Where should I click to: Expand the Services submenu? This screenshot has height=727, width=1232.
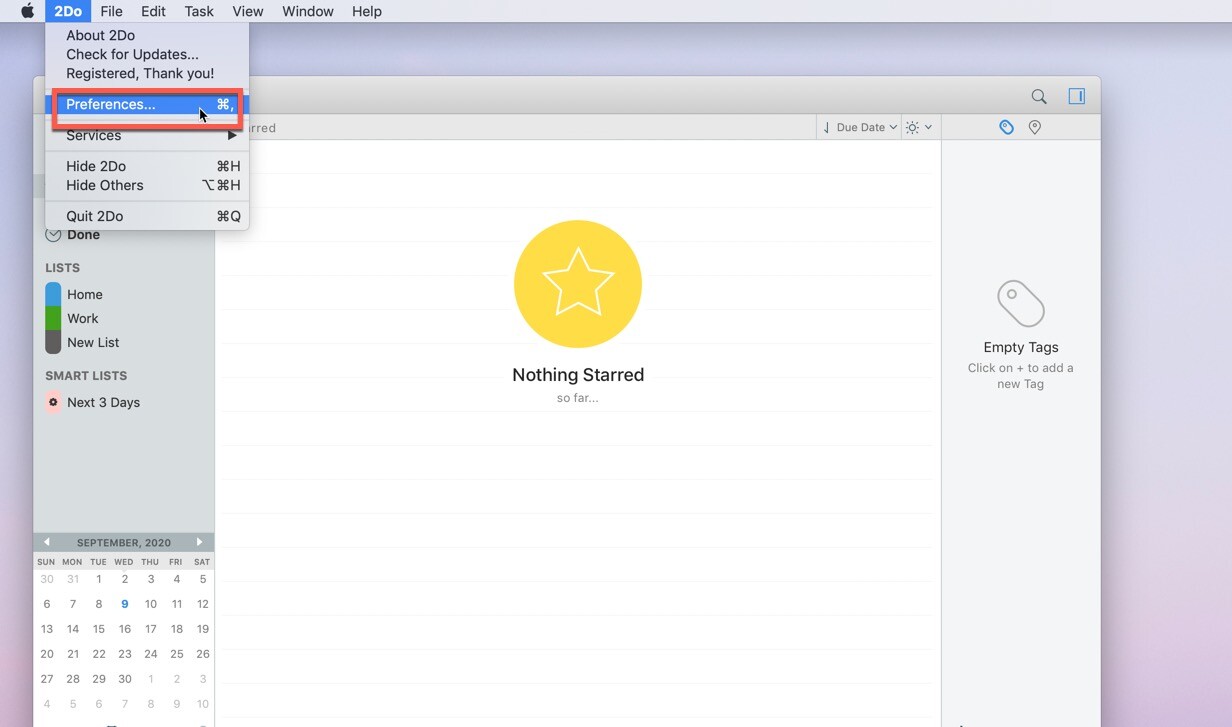(x=147, y=135)
